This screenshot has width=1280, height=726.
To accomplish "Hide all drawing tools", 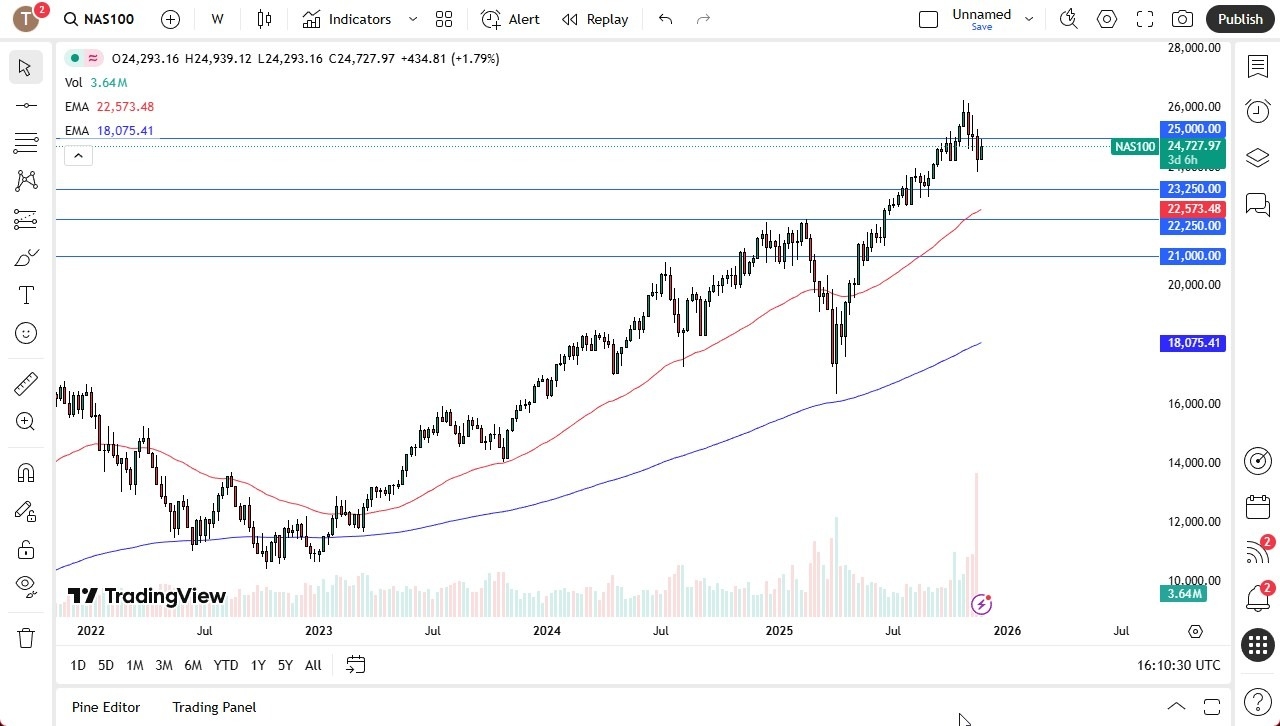I will tap(25, 586).
